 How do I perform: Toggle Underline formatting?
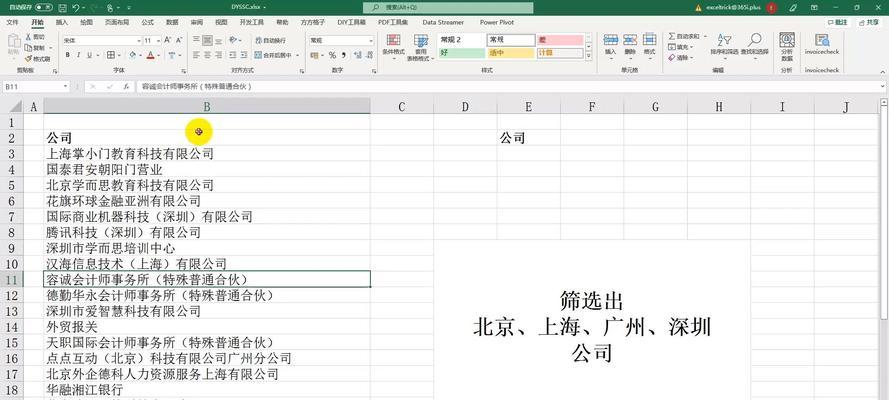[x=89, y=56]
